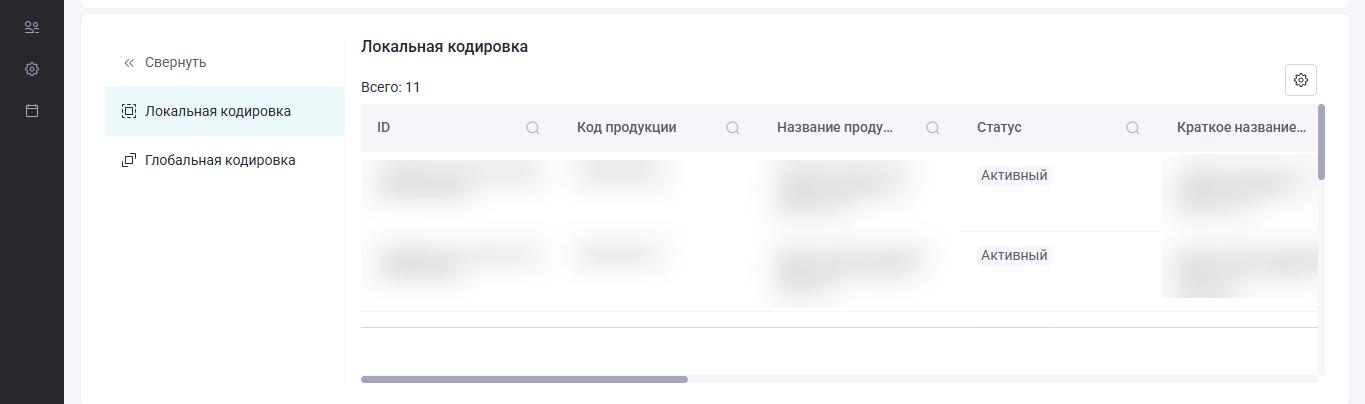1365x404 pixels.
Task: Open the users icon in dark sidebar
Action: [32, 28]
